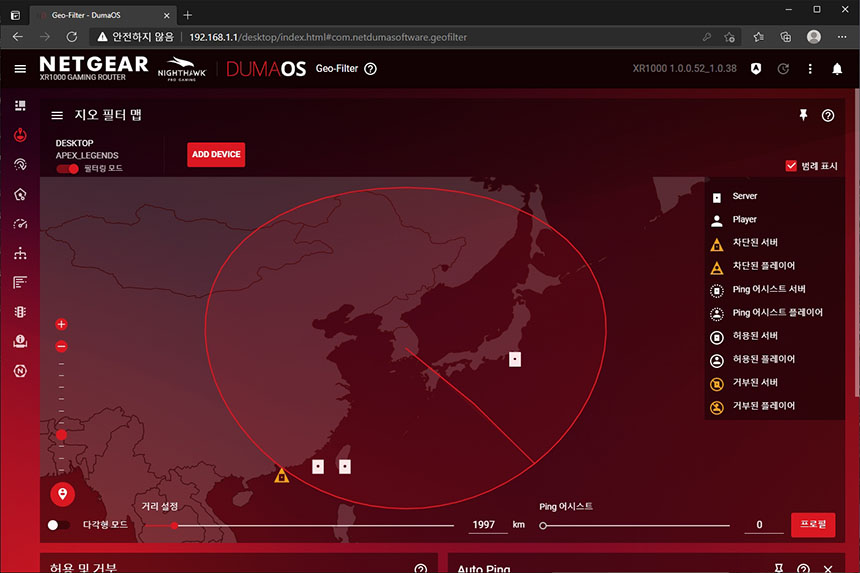Open the browser collections icon
Image resolution: width=860 pixels, height=573 pixels.
[x=785, y=37]
